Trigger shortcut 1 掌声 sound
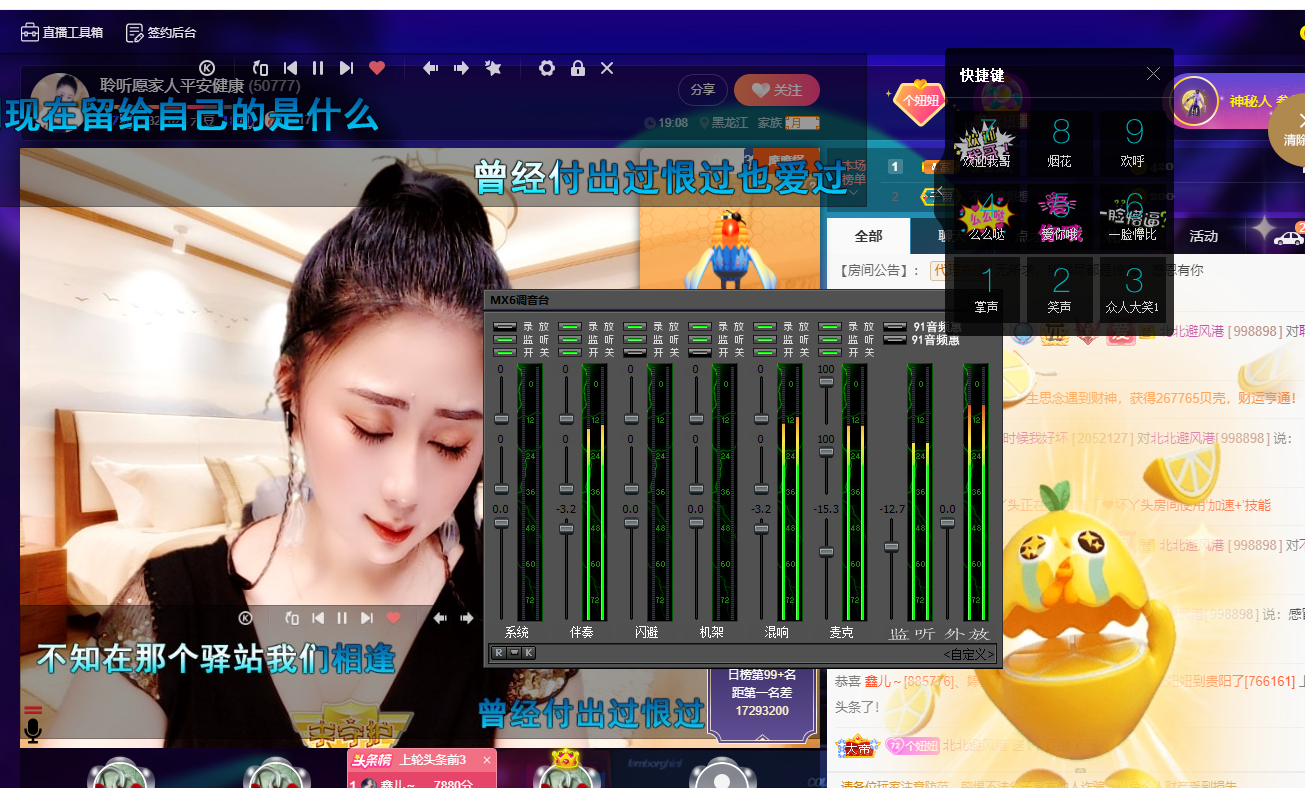 [987, 290]
